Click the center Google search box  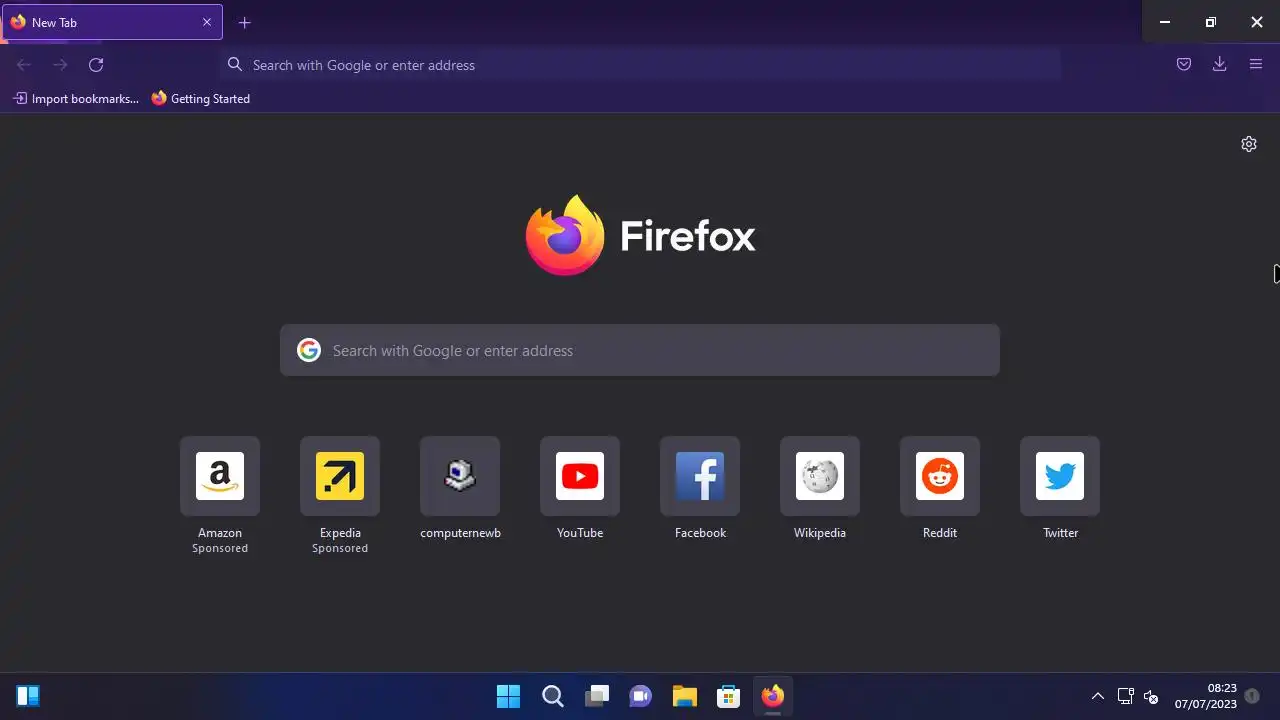640,350
